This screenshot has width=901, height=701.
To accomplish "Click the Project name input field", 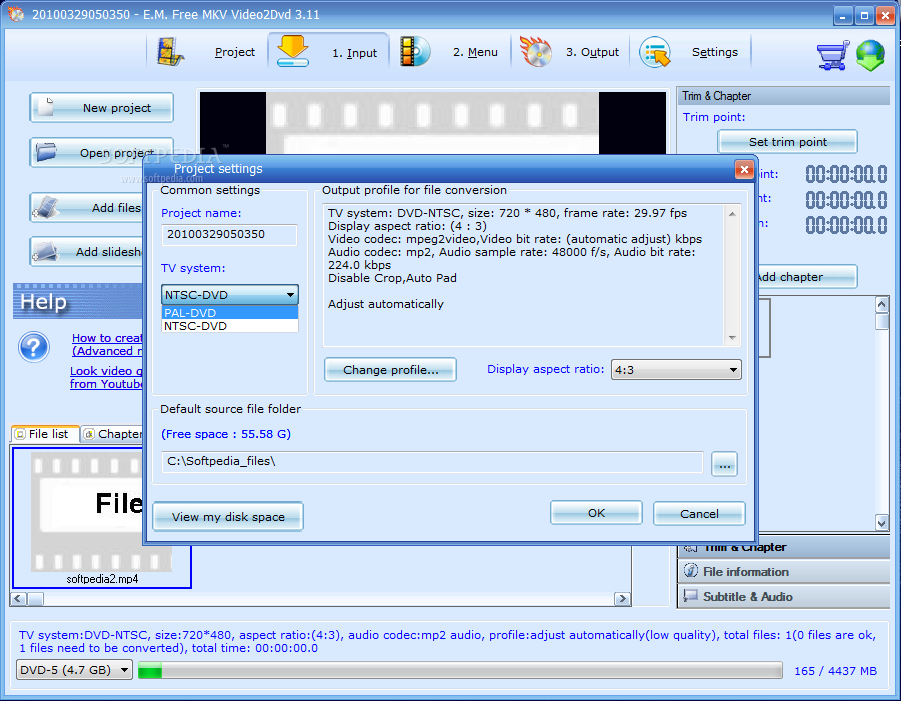I will pyautogui.click(x=229, y=234).
